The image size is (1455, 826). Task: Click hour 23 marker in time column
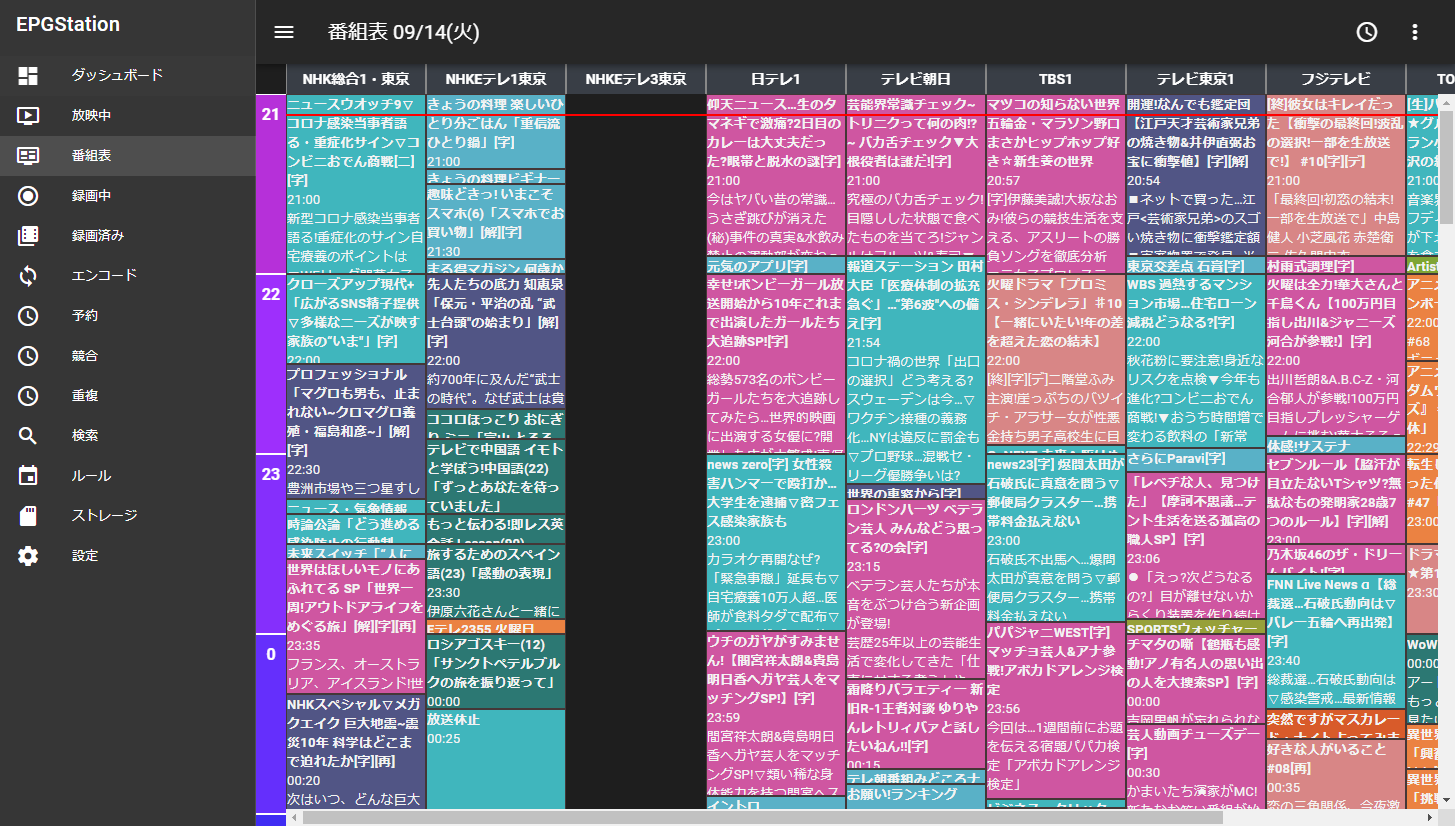pyautogui.click(x=271, y=544)
